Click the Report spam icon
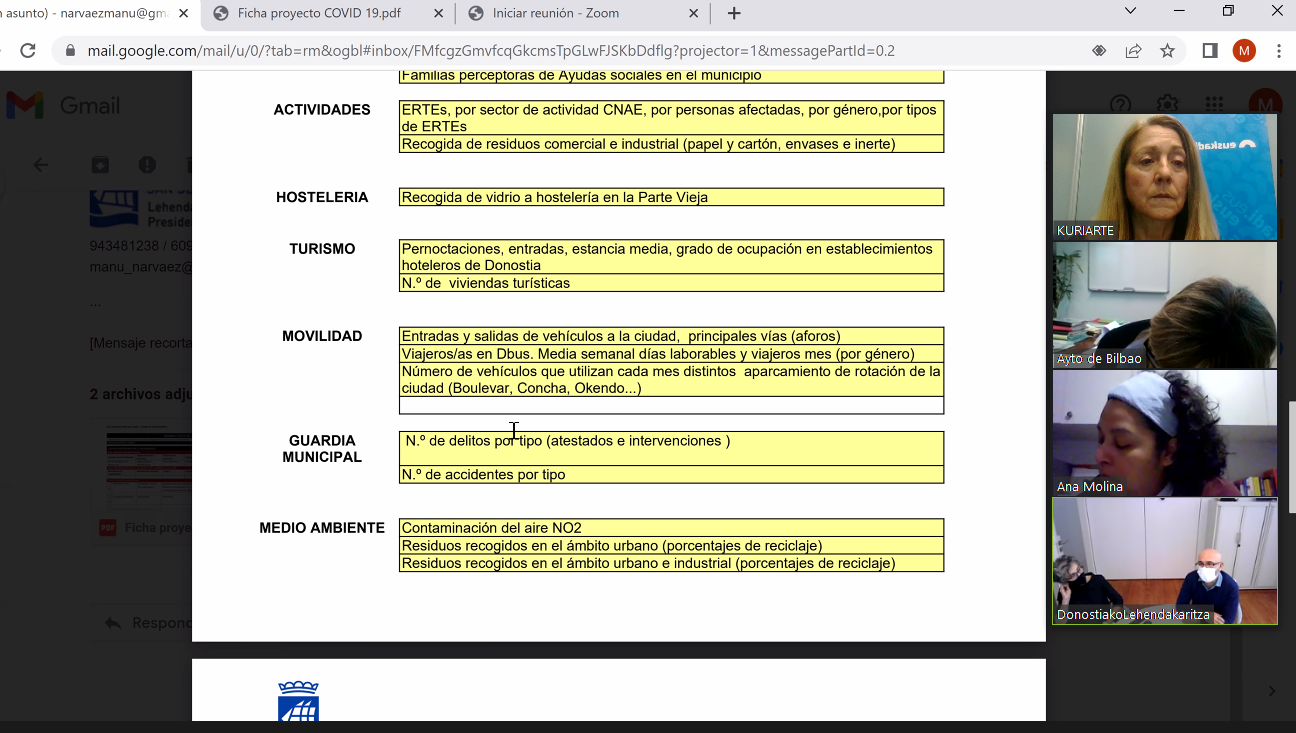1296x733 pixels. pyautogui.click(x=147, y=165)
